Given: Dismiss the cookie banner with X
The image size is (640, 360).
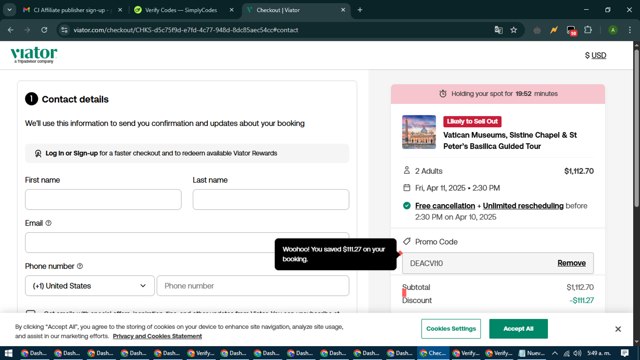Looking at the screenshot, I should tap(618, 329).
